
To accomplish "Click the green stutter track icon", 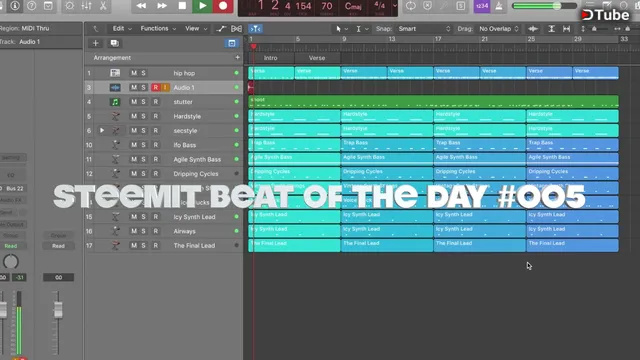I will pos(115,102).
